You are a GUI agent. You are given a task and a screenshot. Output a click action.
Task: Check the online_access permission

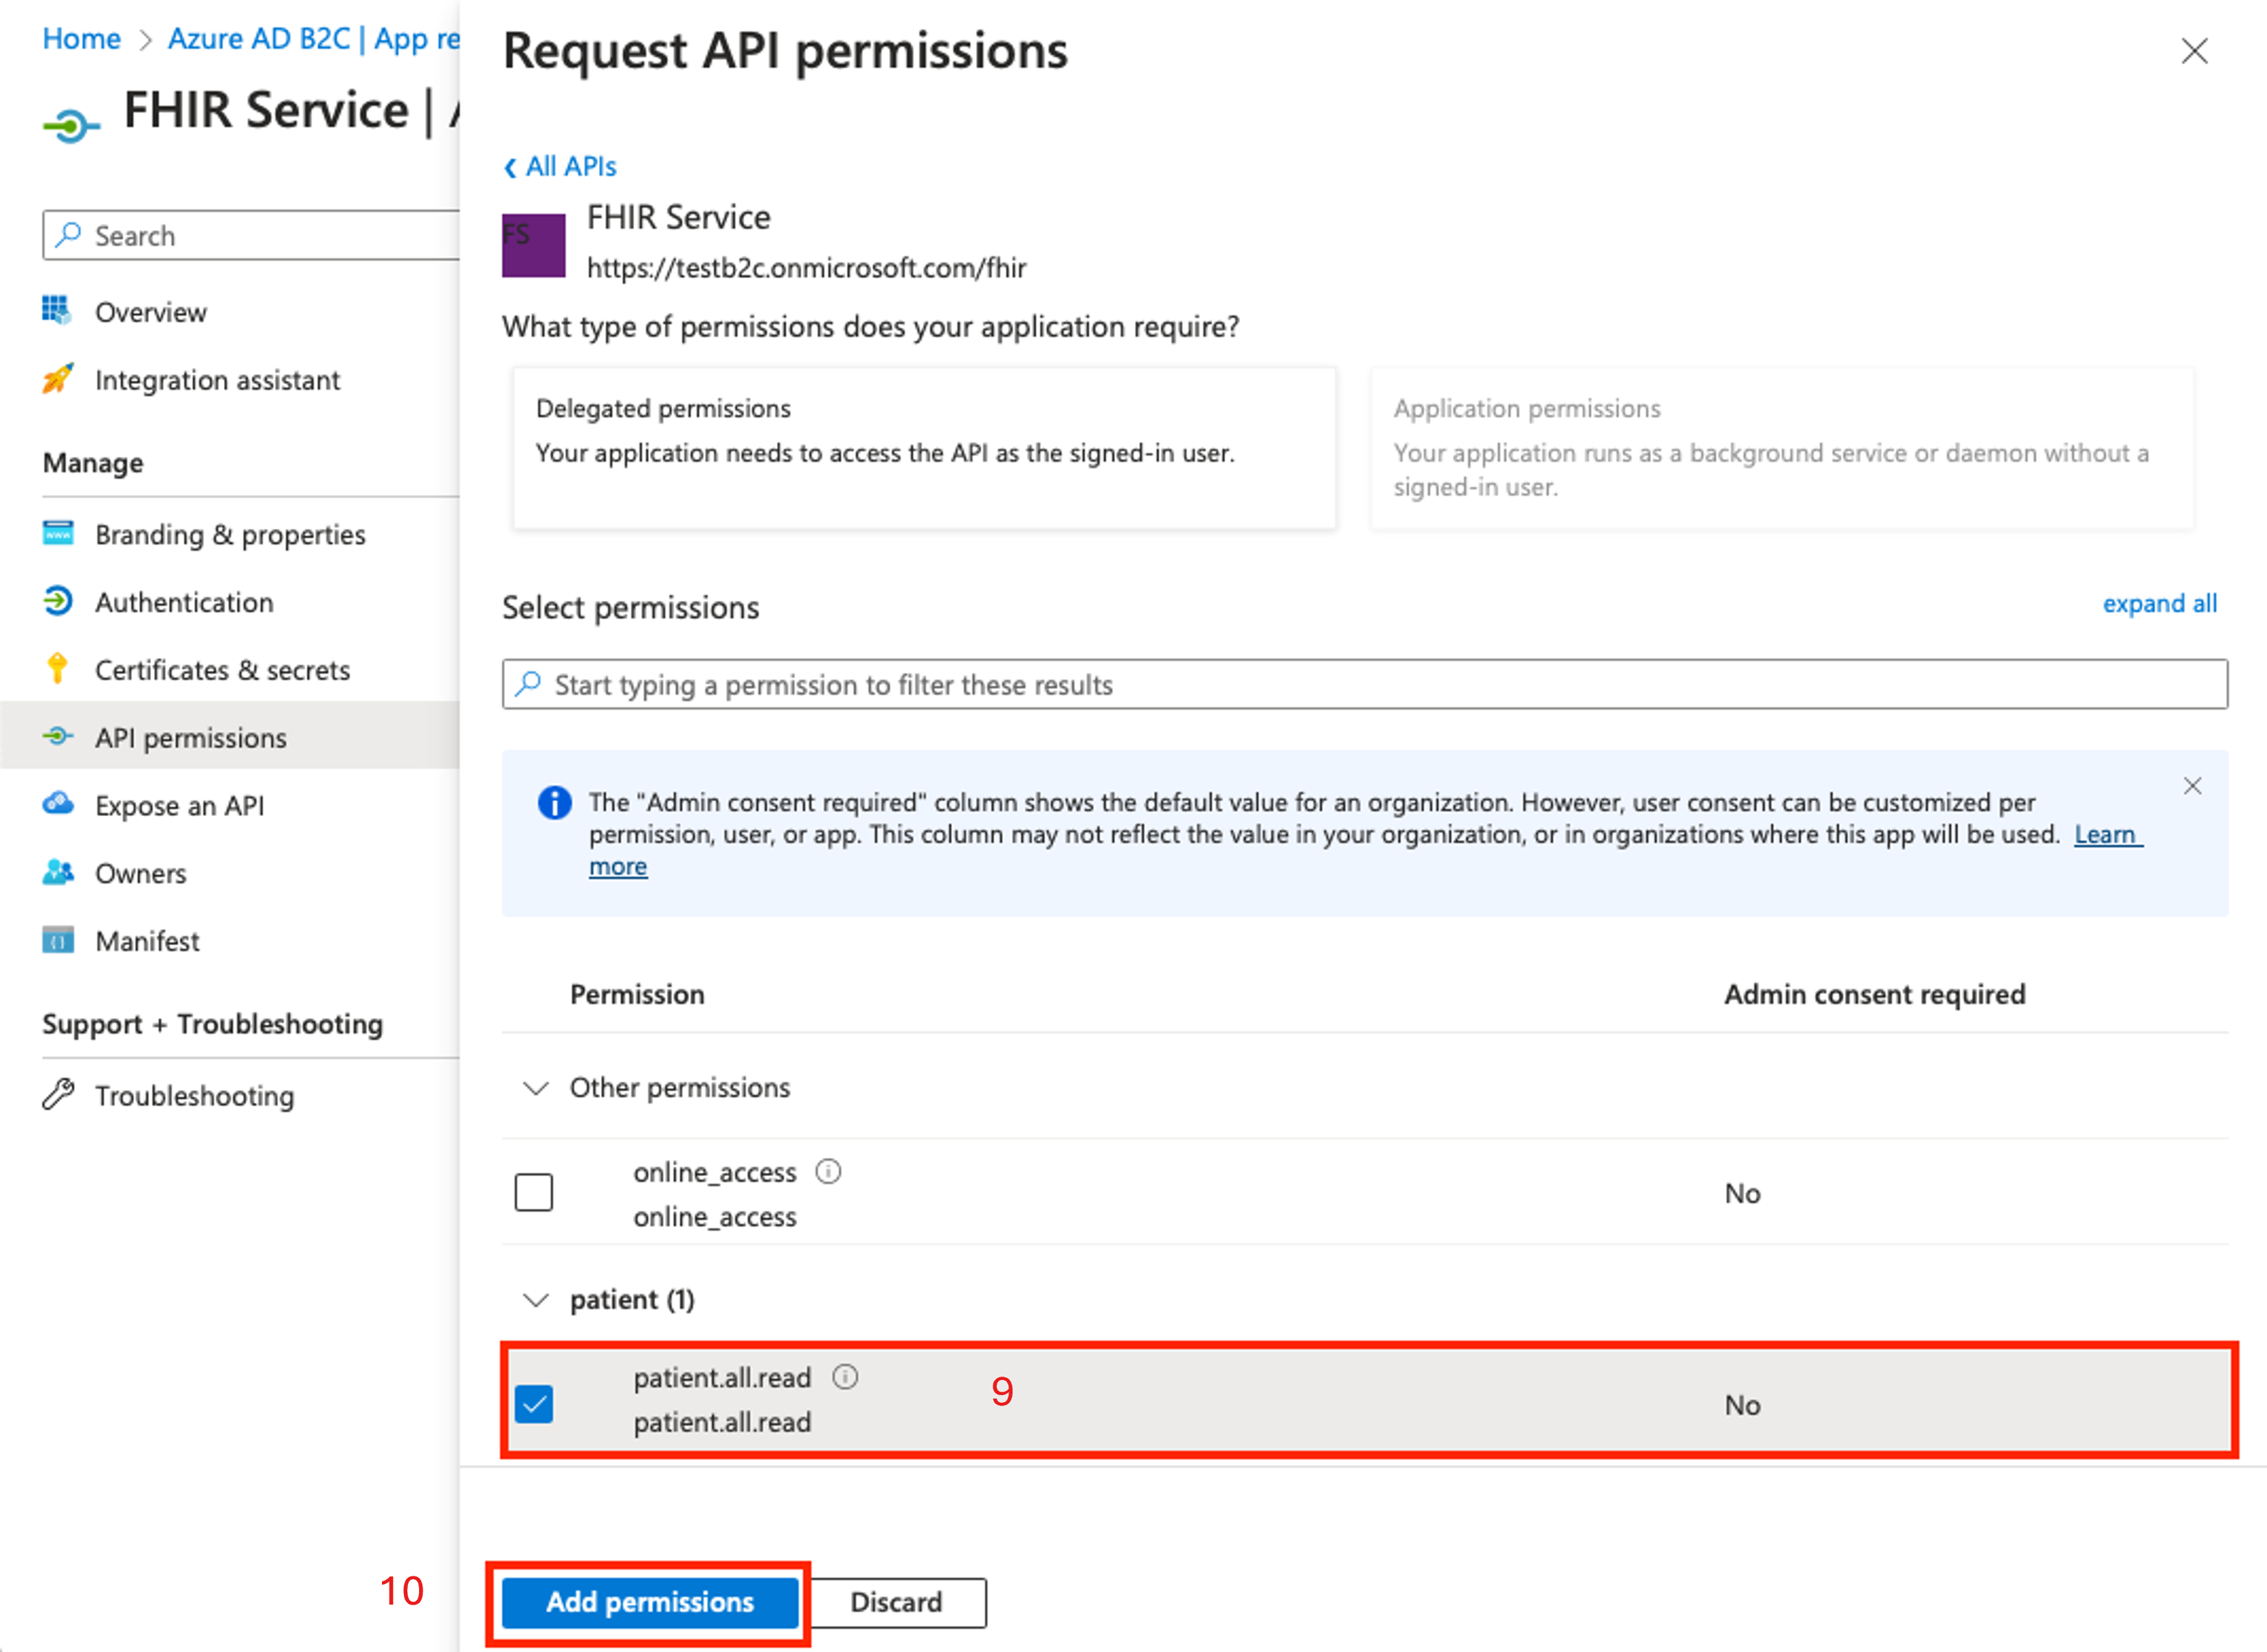(534, 1192)
